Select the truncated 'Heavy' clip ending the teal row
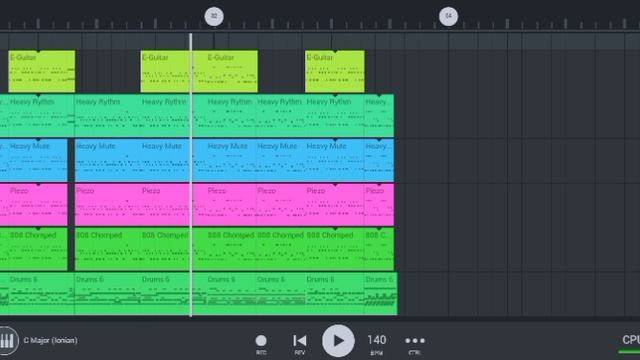 [x=379, y=116]
